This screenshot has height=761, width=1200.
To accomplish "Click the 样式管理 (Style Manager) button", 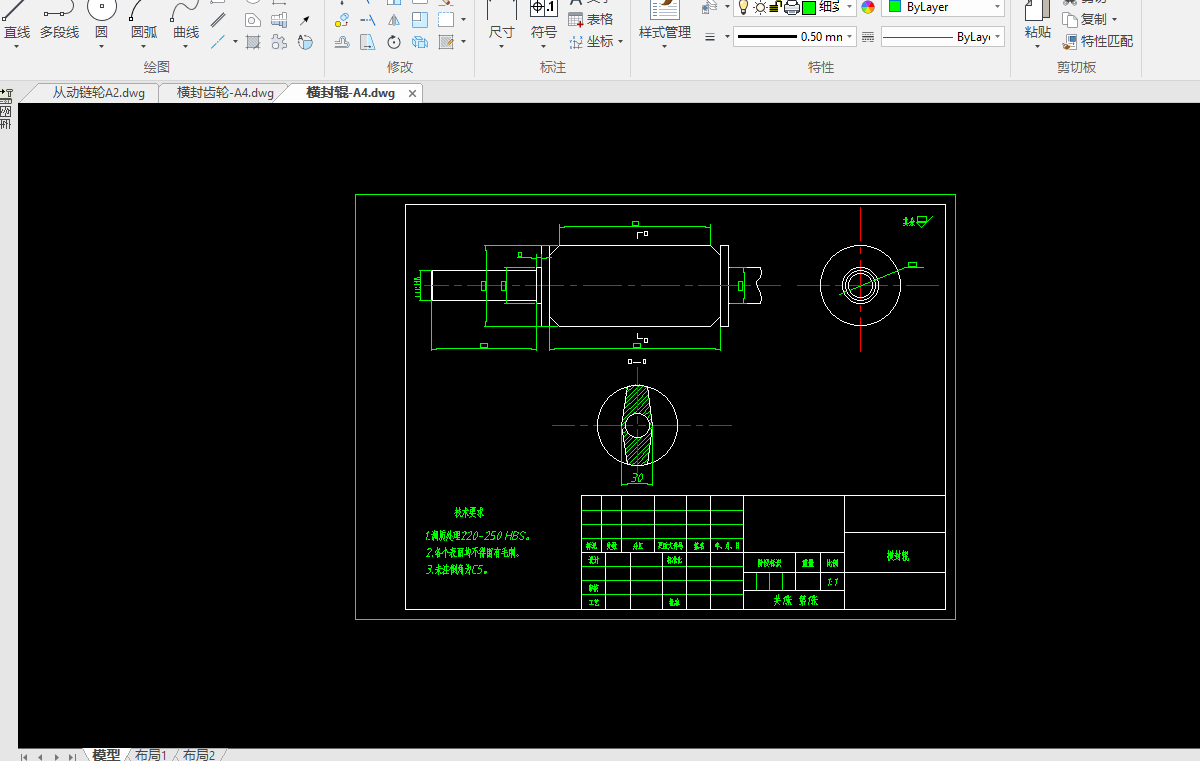I will 664,22.
